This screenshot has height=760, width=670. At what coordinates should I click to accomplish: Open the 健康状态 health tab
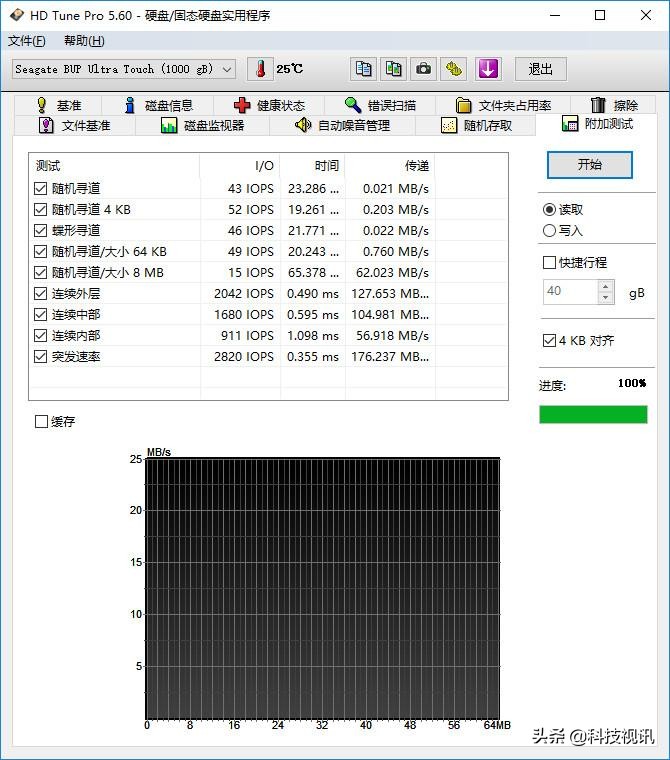[x=269, y=105]
